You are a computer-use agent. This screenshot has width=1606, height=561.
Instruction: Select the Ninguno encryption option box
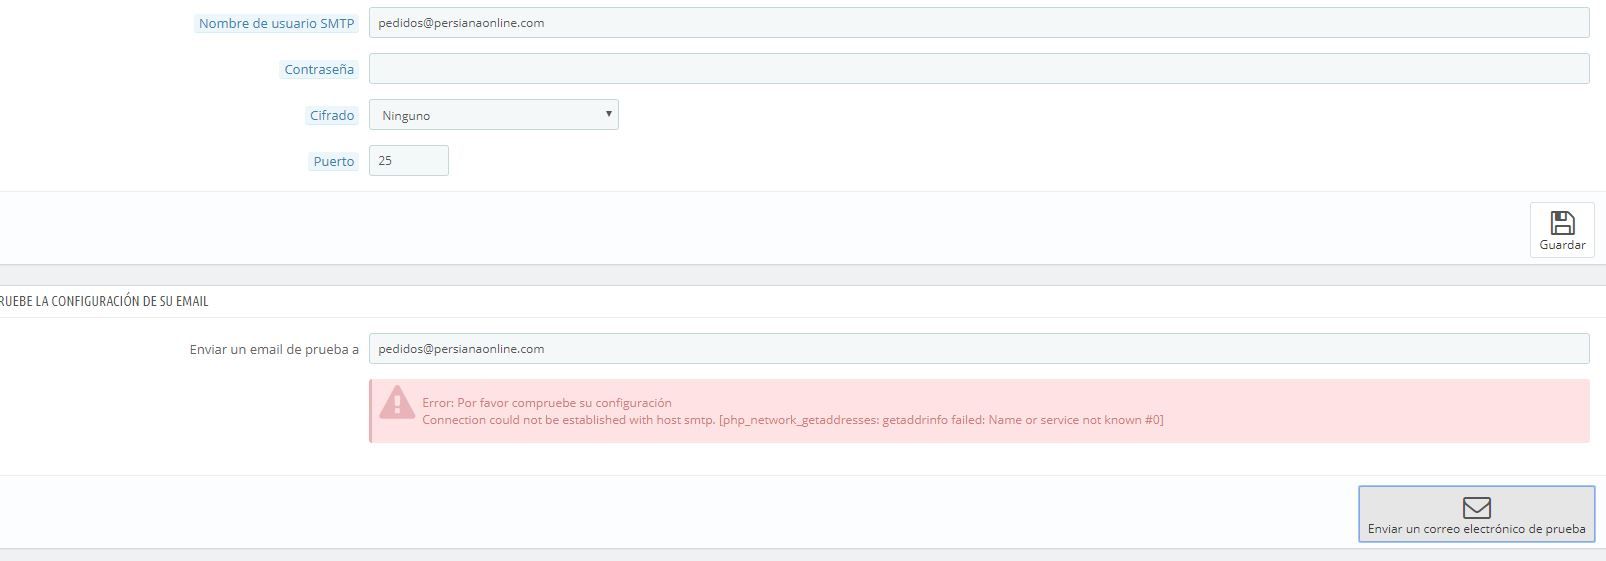pyautogui.click(x=494, y=115)
